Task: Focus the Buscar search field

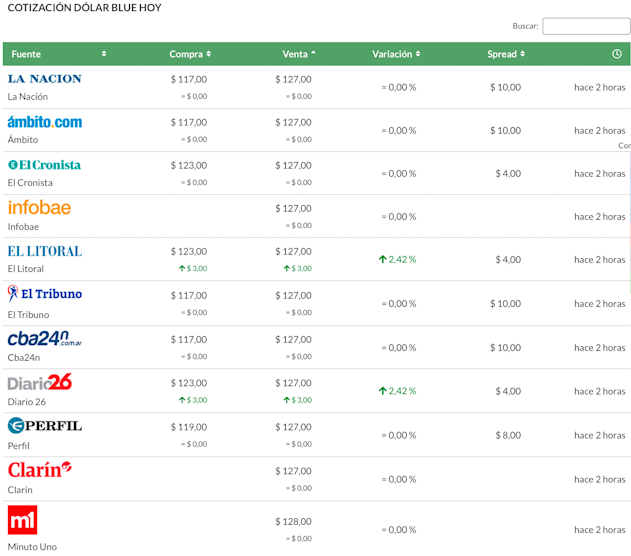Action: pos(586,26)
